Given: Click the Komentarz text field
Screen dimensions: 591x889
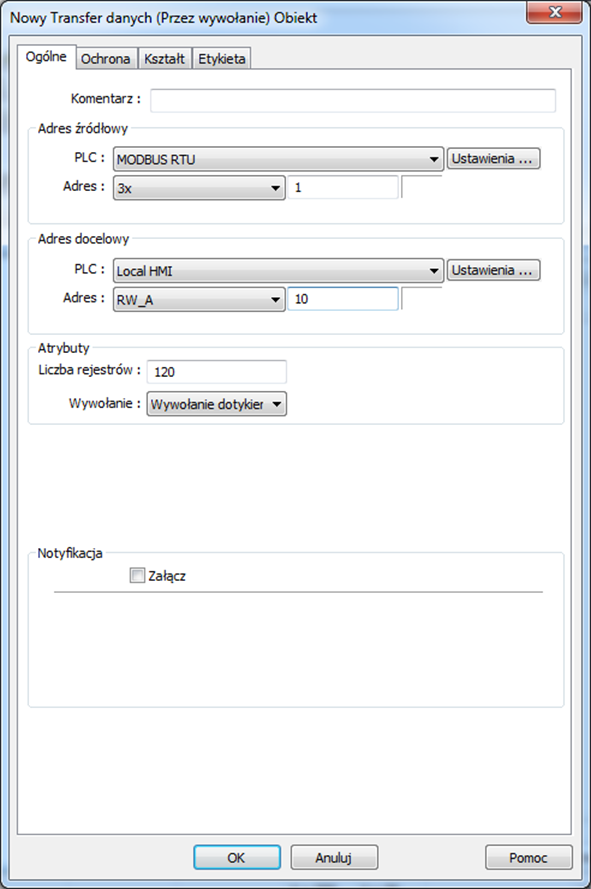Looking at the screenshot, I should coord(353,100).
